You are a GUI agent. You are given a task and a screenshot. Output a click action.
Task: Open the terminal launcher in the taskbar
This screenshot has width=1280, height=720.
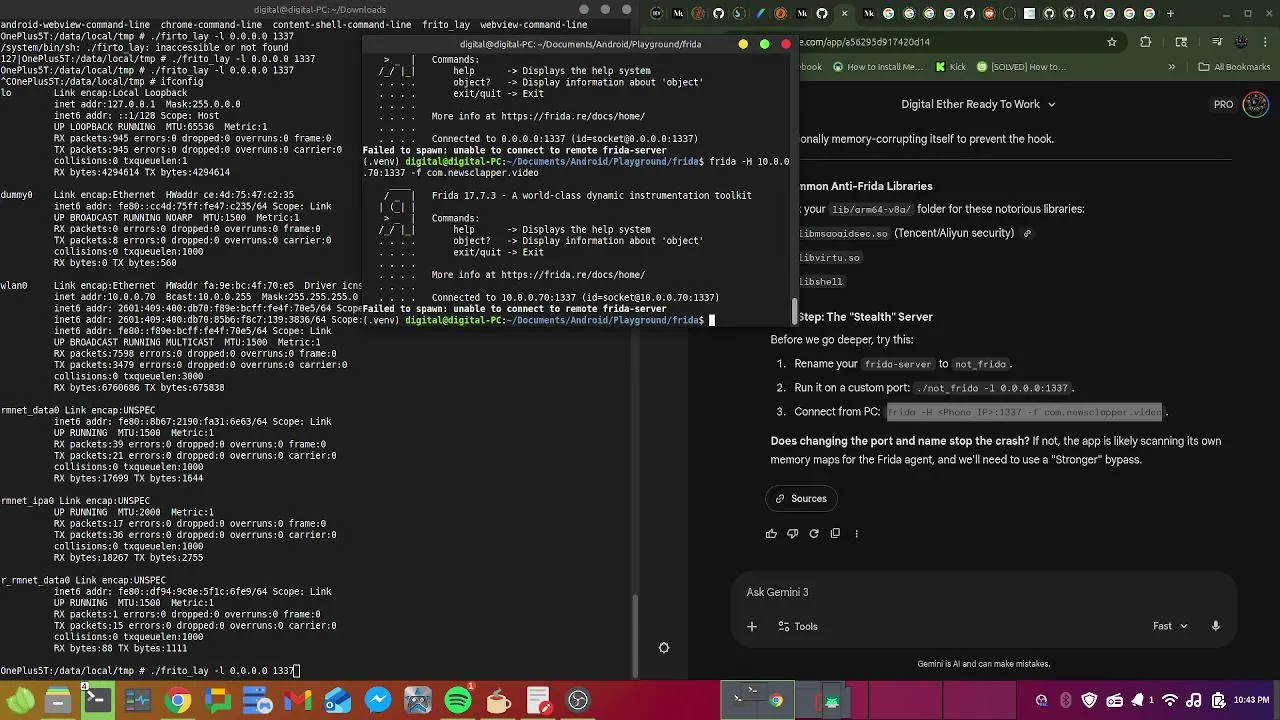click(x=97, y=700)
